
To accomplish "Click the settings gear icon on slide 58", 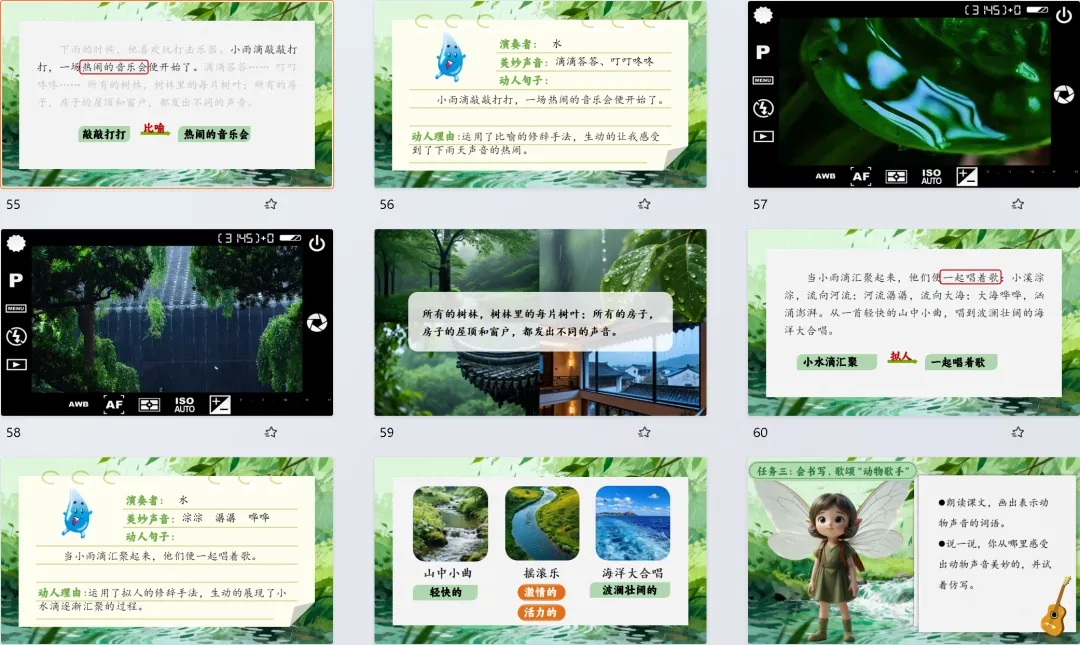I will (17, 243).
